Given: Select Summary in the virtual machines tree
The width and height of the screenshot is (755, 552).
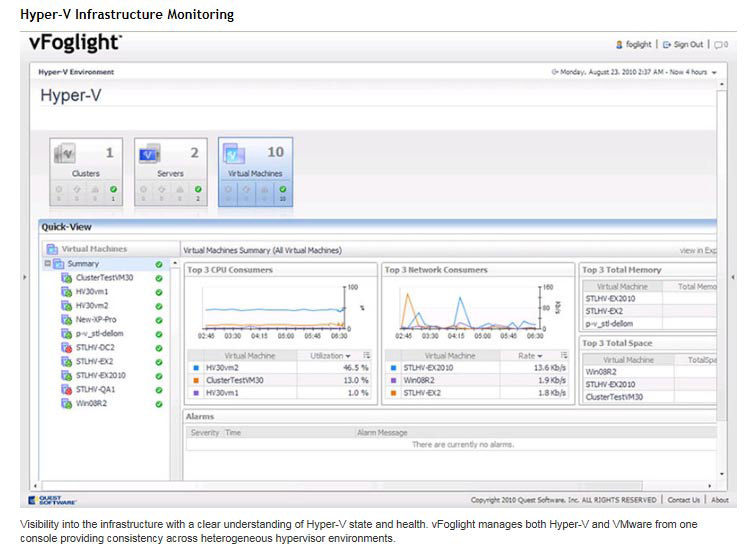Looking at the screenshot, I should click(83, 263).
